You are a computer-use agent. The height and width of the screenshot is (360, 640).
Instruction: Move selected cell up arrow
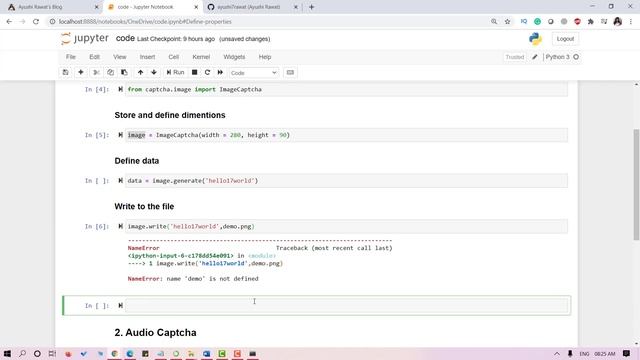[140, 73]
